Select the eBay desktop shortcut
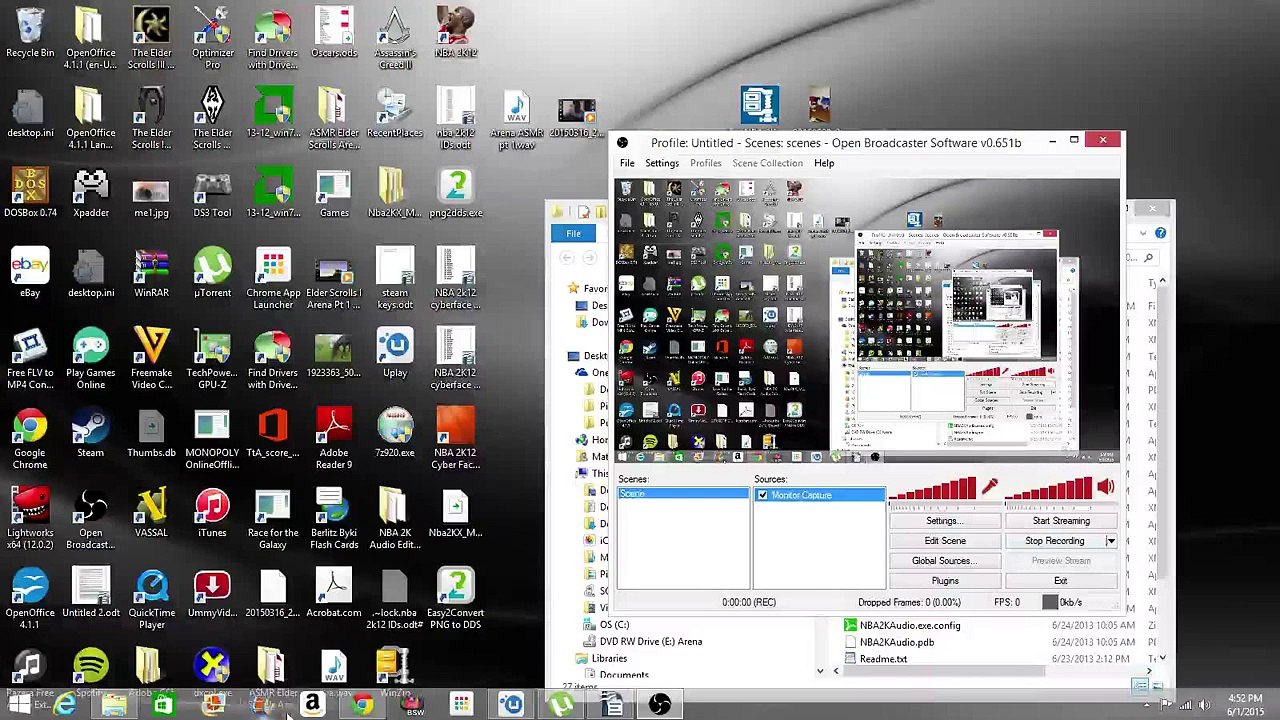Viewport: 1280px width, 720px height. [30, 274]
